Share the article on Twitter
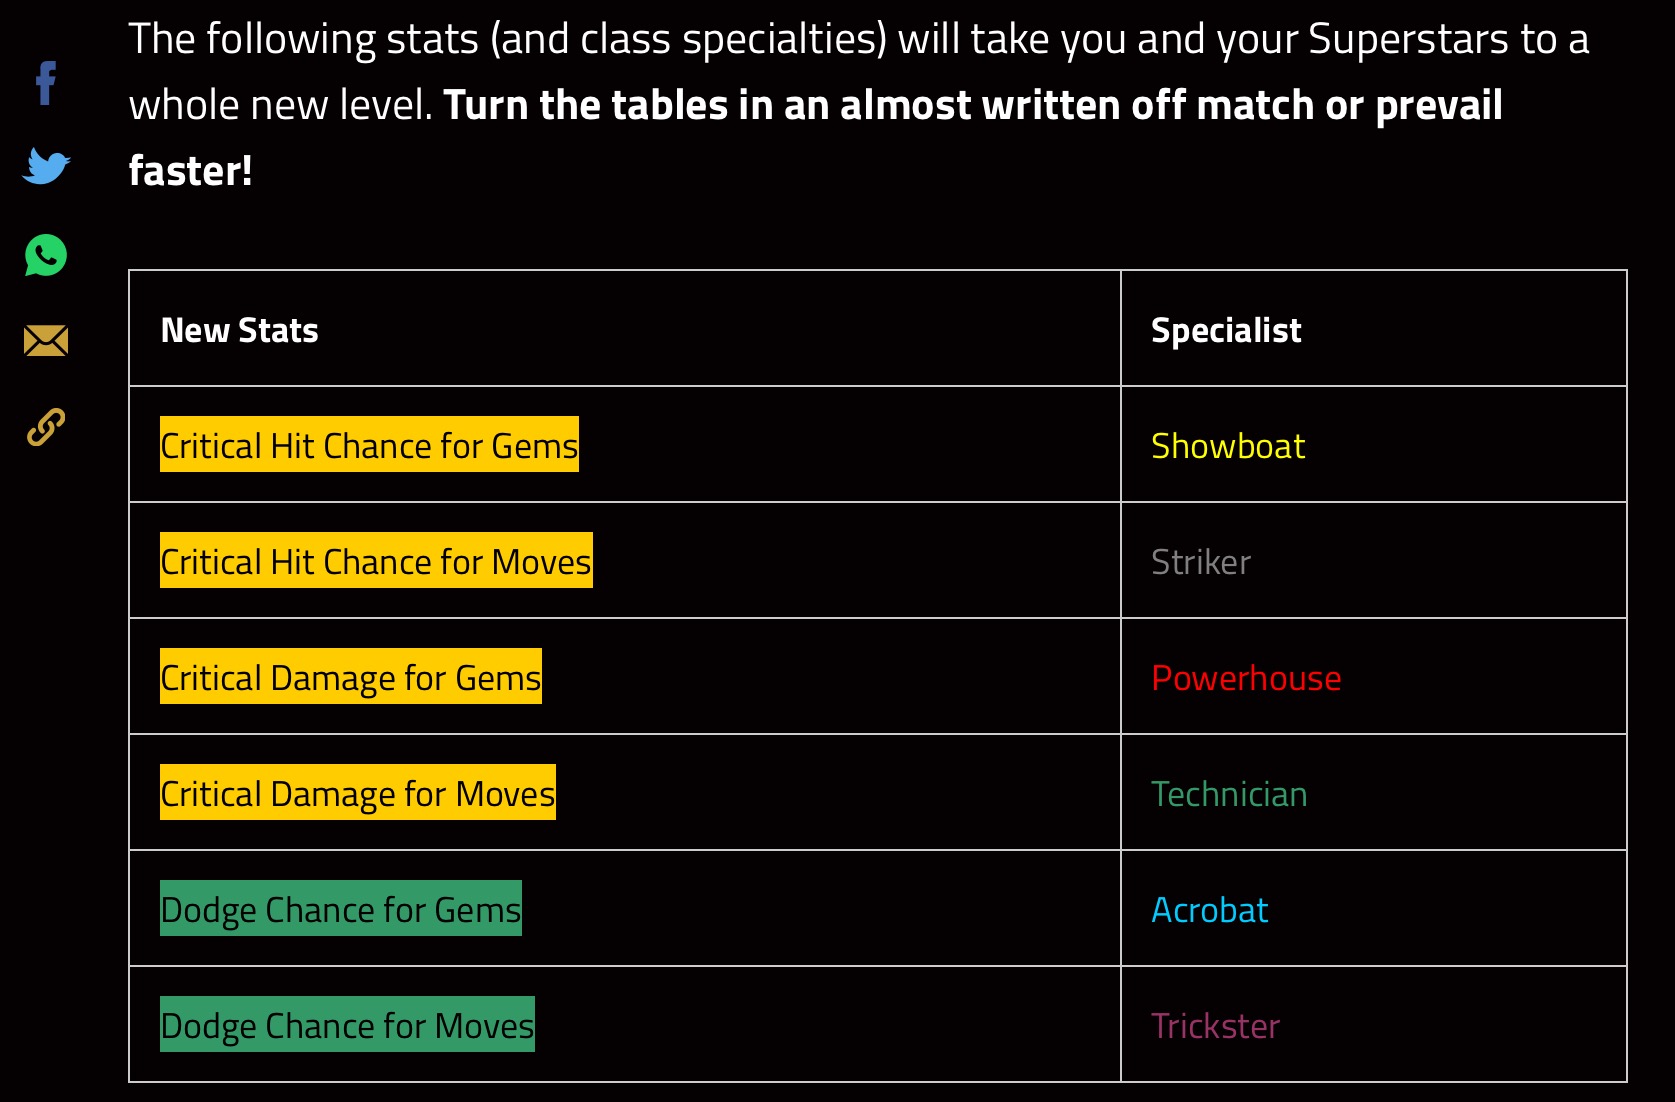This screenshot has width=1675, height=1102. tap(46, 166)
